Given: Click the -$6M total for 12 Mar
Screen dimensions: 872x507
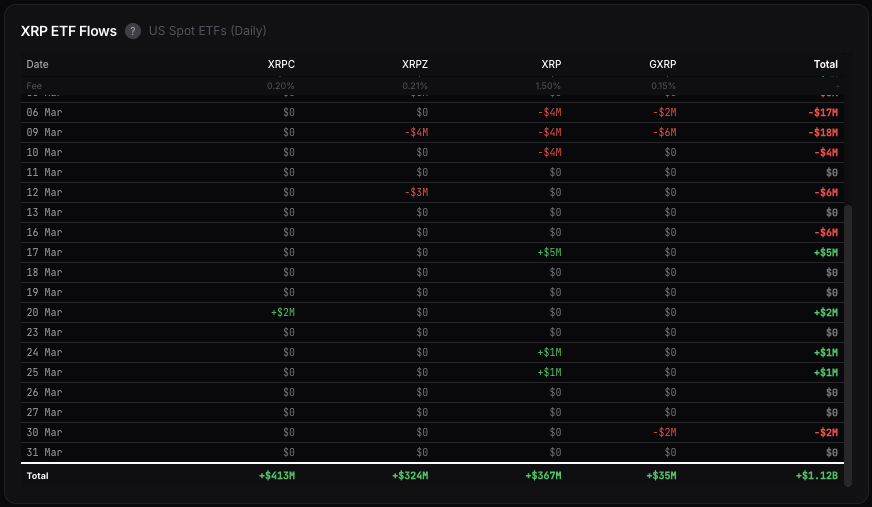Looking at the screenshot, I should [x=826, y=192].
